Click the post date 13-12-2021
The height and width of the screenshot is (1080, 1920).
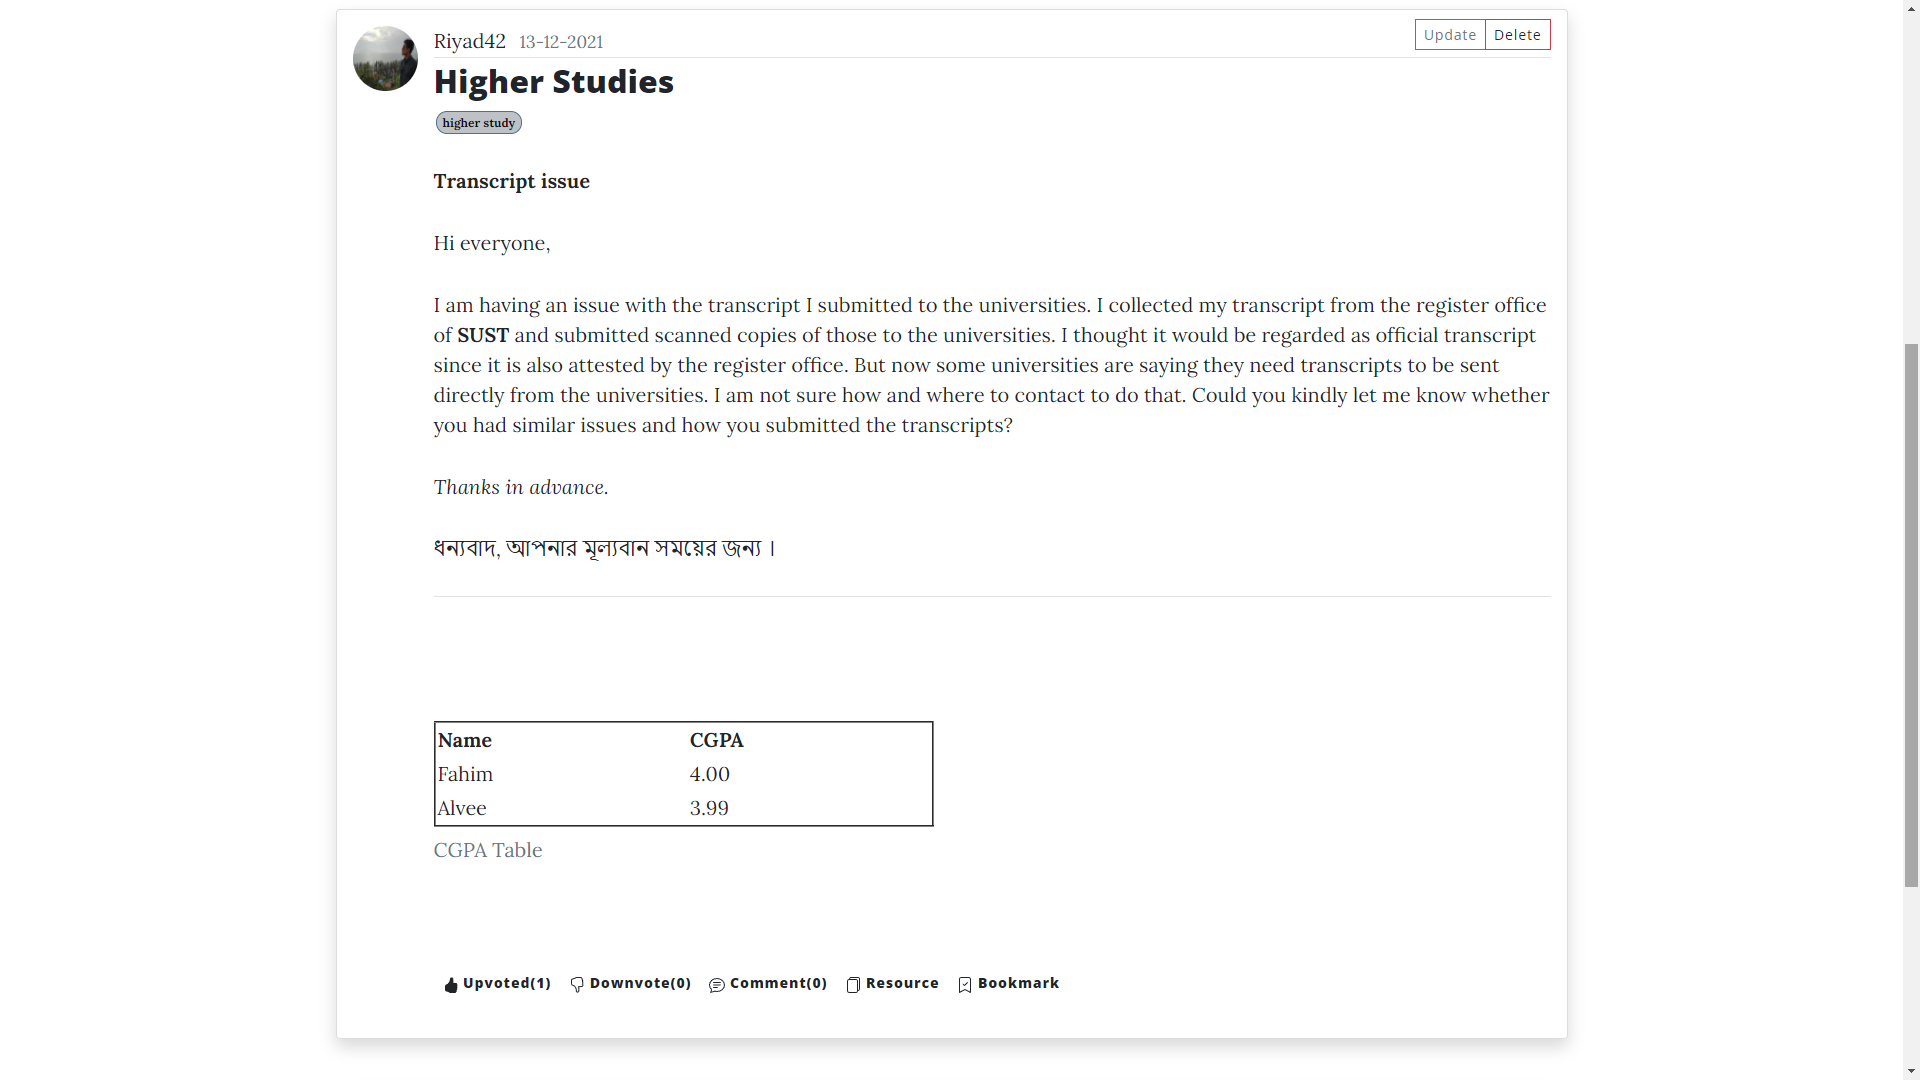tap(561, 42)
